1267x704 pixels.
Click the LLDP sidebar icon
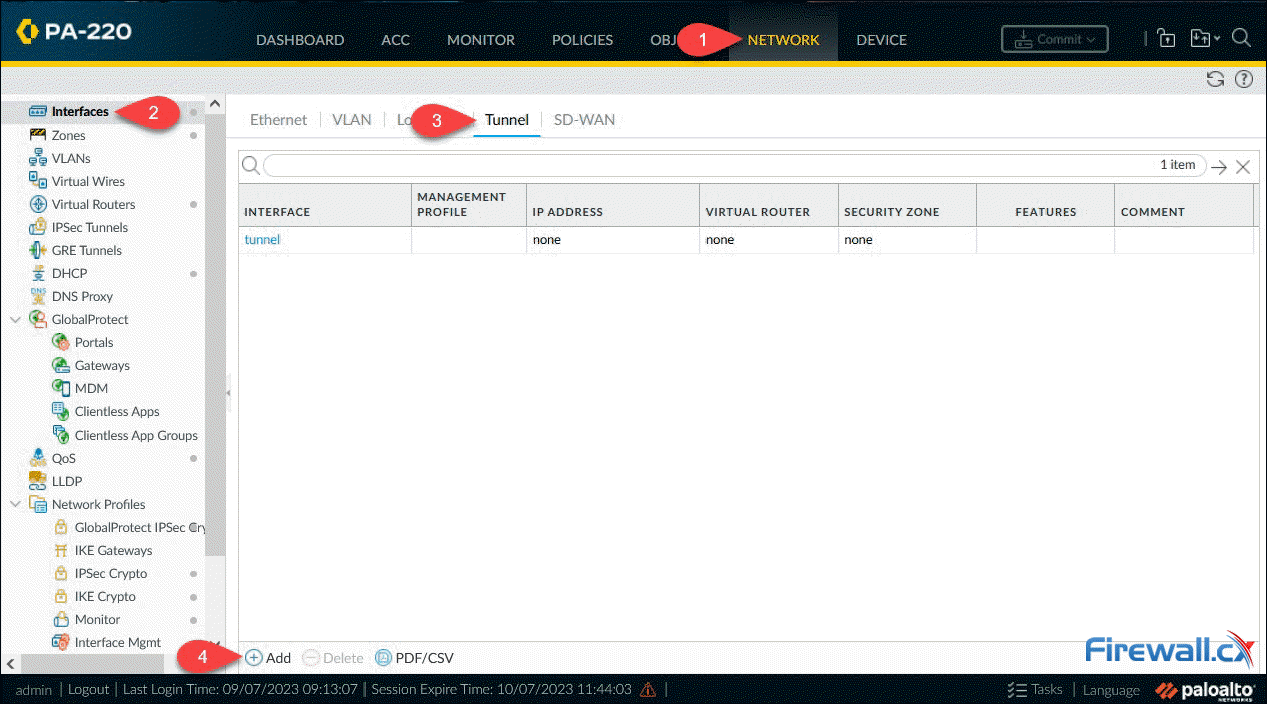click(x=38, y=481)
